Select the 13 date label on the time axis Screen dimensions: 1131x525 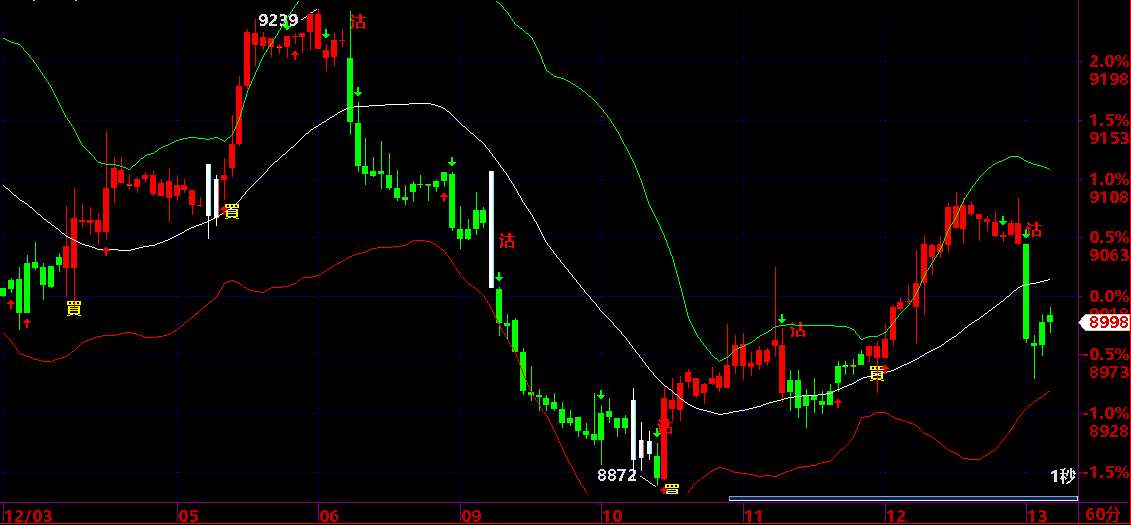click(1037, 516)
